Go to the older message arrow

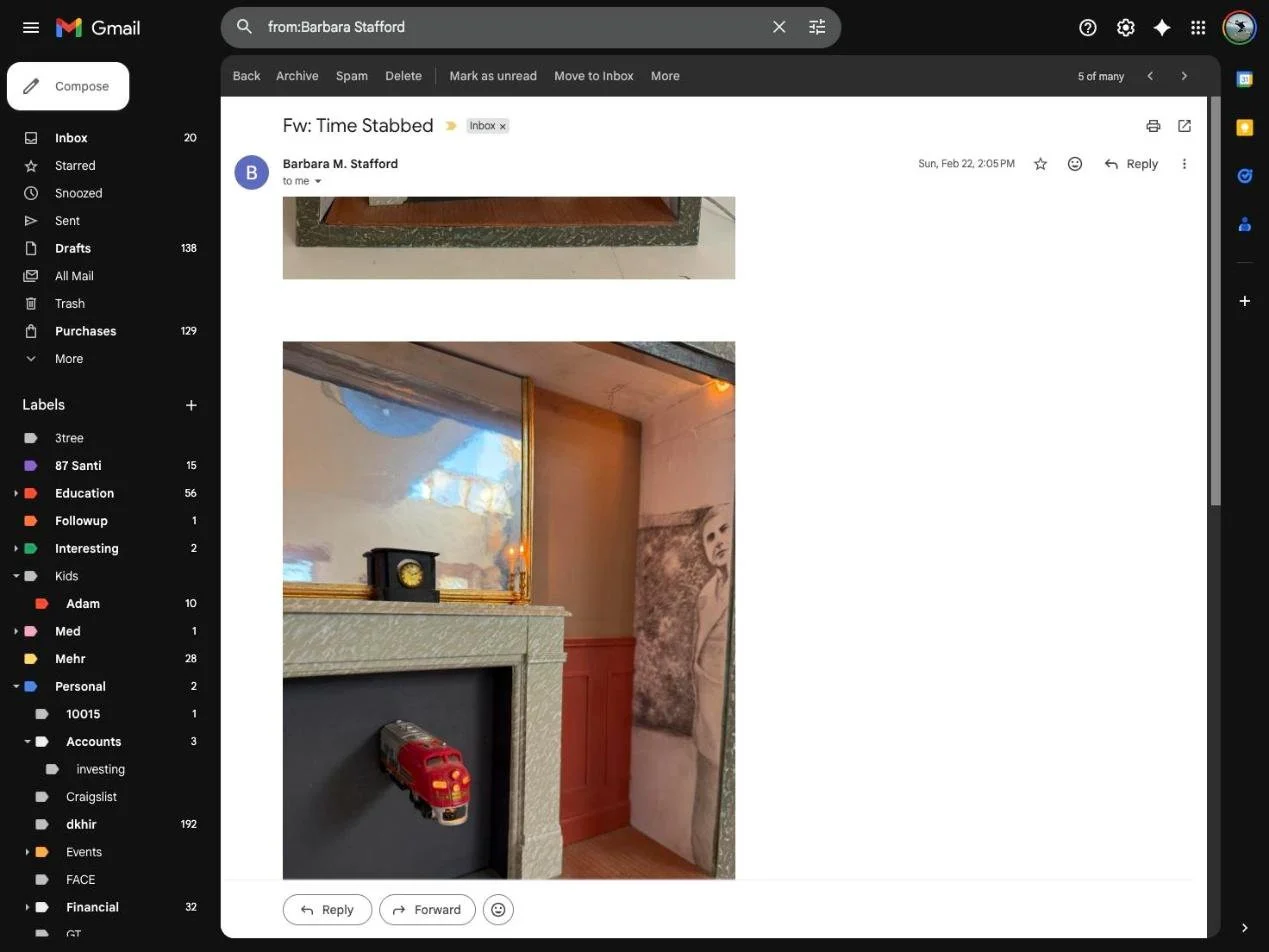click(x=1185, y=76)
